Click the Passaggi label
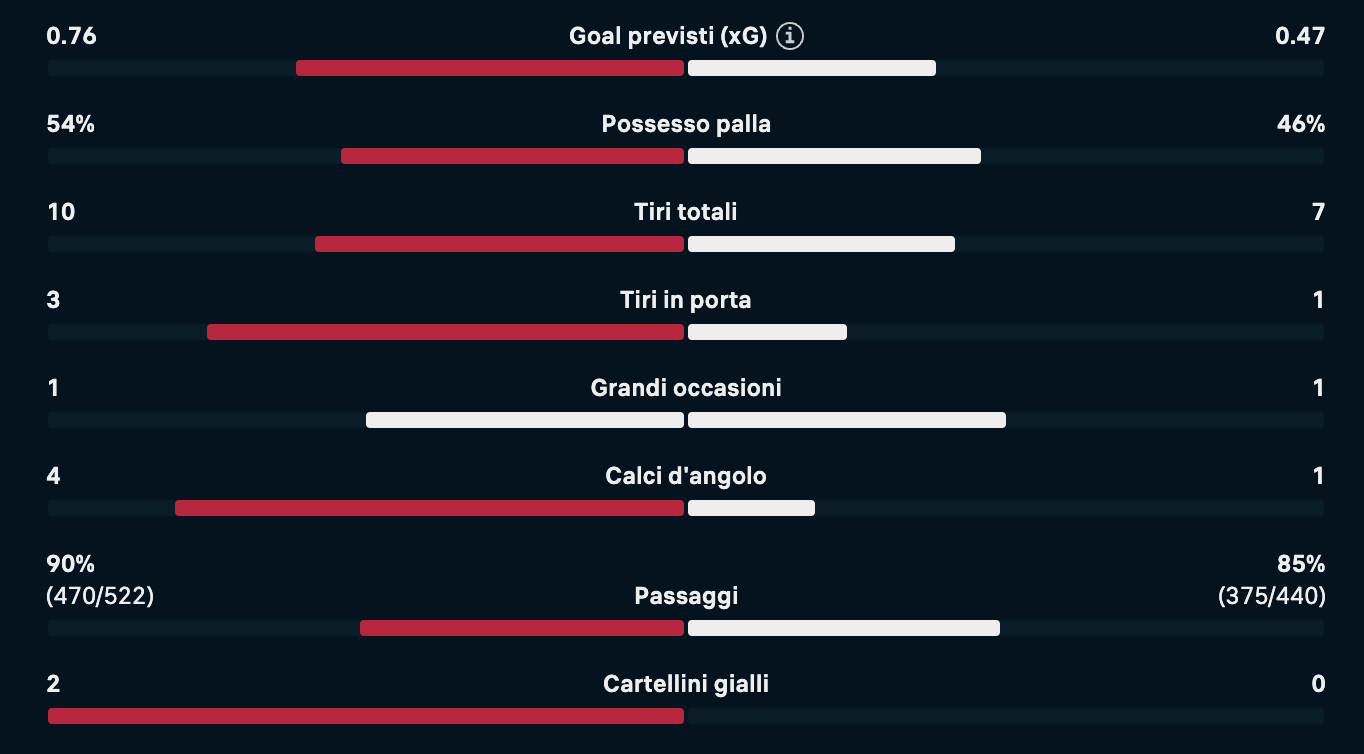The image size is (1364, 754). [x=686, y=597]
